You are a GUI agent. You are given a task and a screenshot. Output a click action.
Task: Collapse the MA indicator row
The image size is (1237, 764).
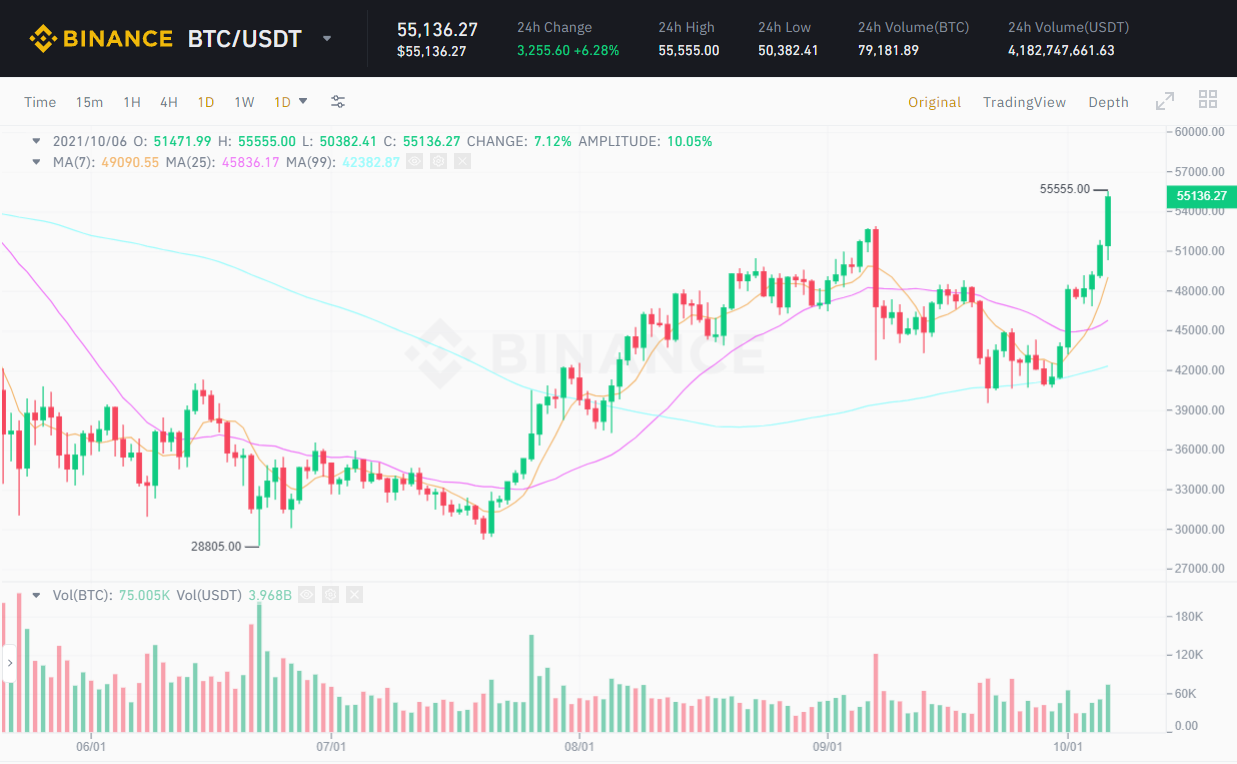pyautogui.click(x=37, y=161)
